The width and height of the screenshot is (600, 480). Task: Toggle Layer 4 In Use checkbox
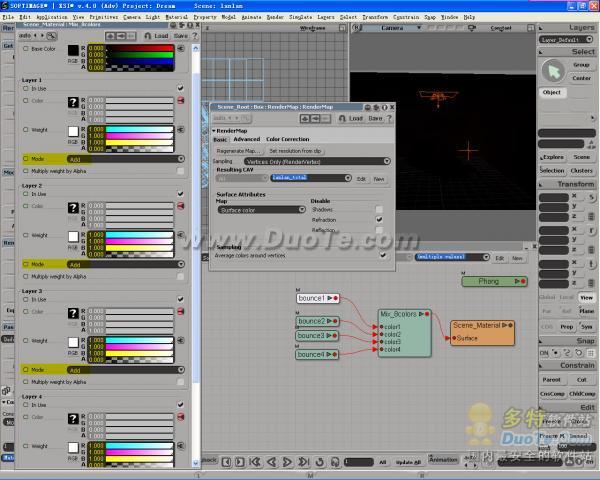180,404
